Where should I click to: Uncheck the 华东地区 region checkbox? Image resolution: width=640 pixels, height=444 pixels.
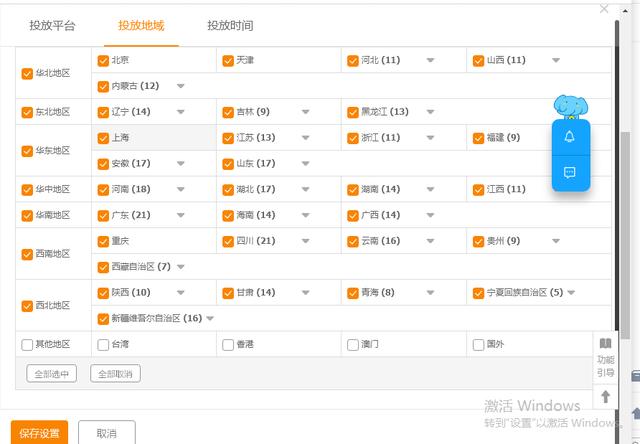point(27,151)
